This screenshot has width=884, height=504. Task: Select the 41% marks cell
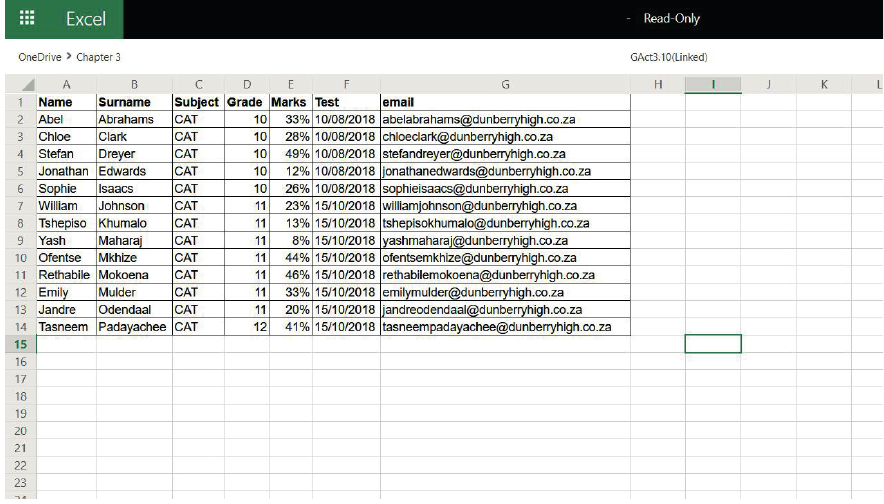tap(291, 327)
